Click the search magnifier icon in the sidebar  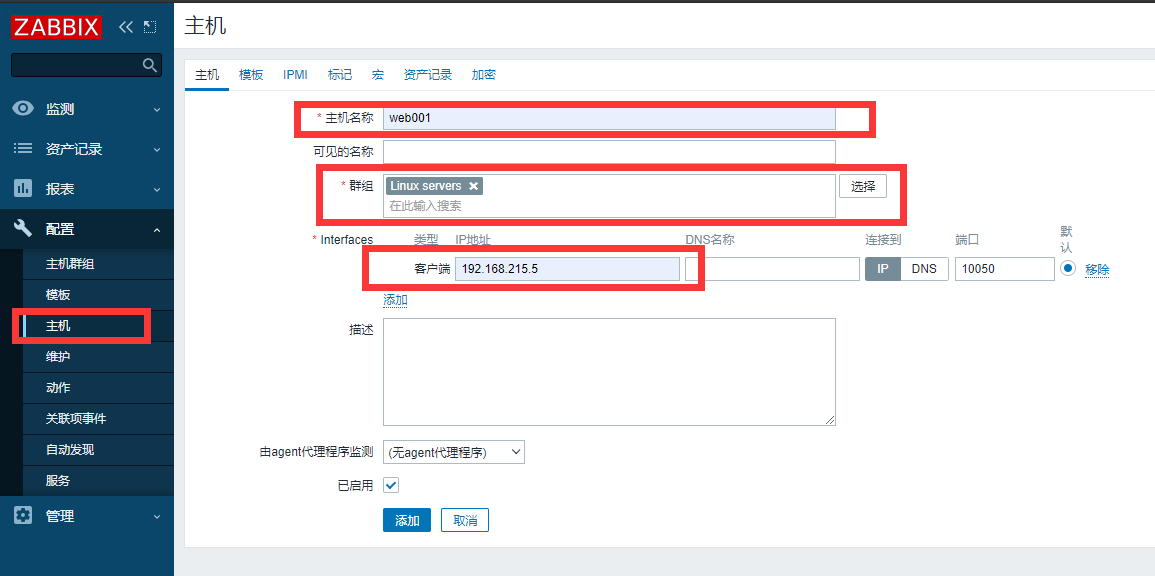150,66
